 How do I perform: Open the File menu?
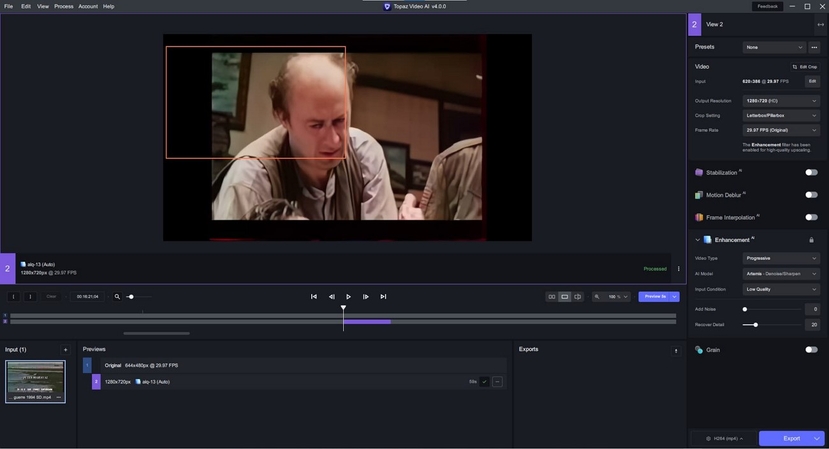click(x=8, y=6)
